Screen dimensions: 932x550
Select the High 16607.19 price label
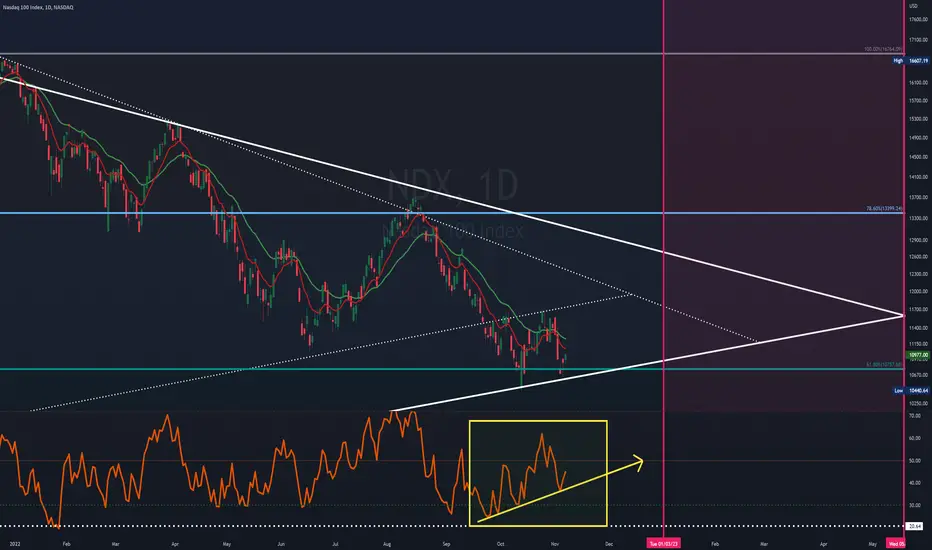pos(911,61)
